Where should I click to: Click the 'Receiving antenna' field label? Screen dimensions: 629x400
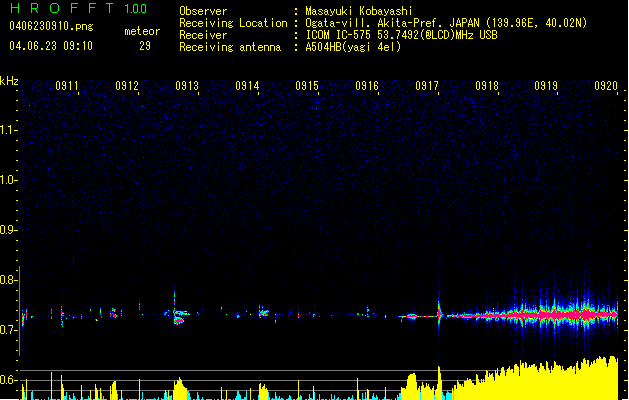(x=230, y=47)
